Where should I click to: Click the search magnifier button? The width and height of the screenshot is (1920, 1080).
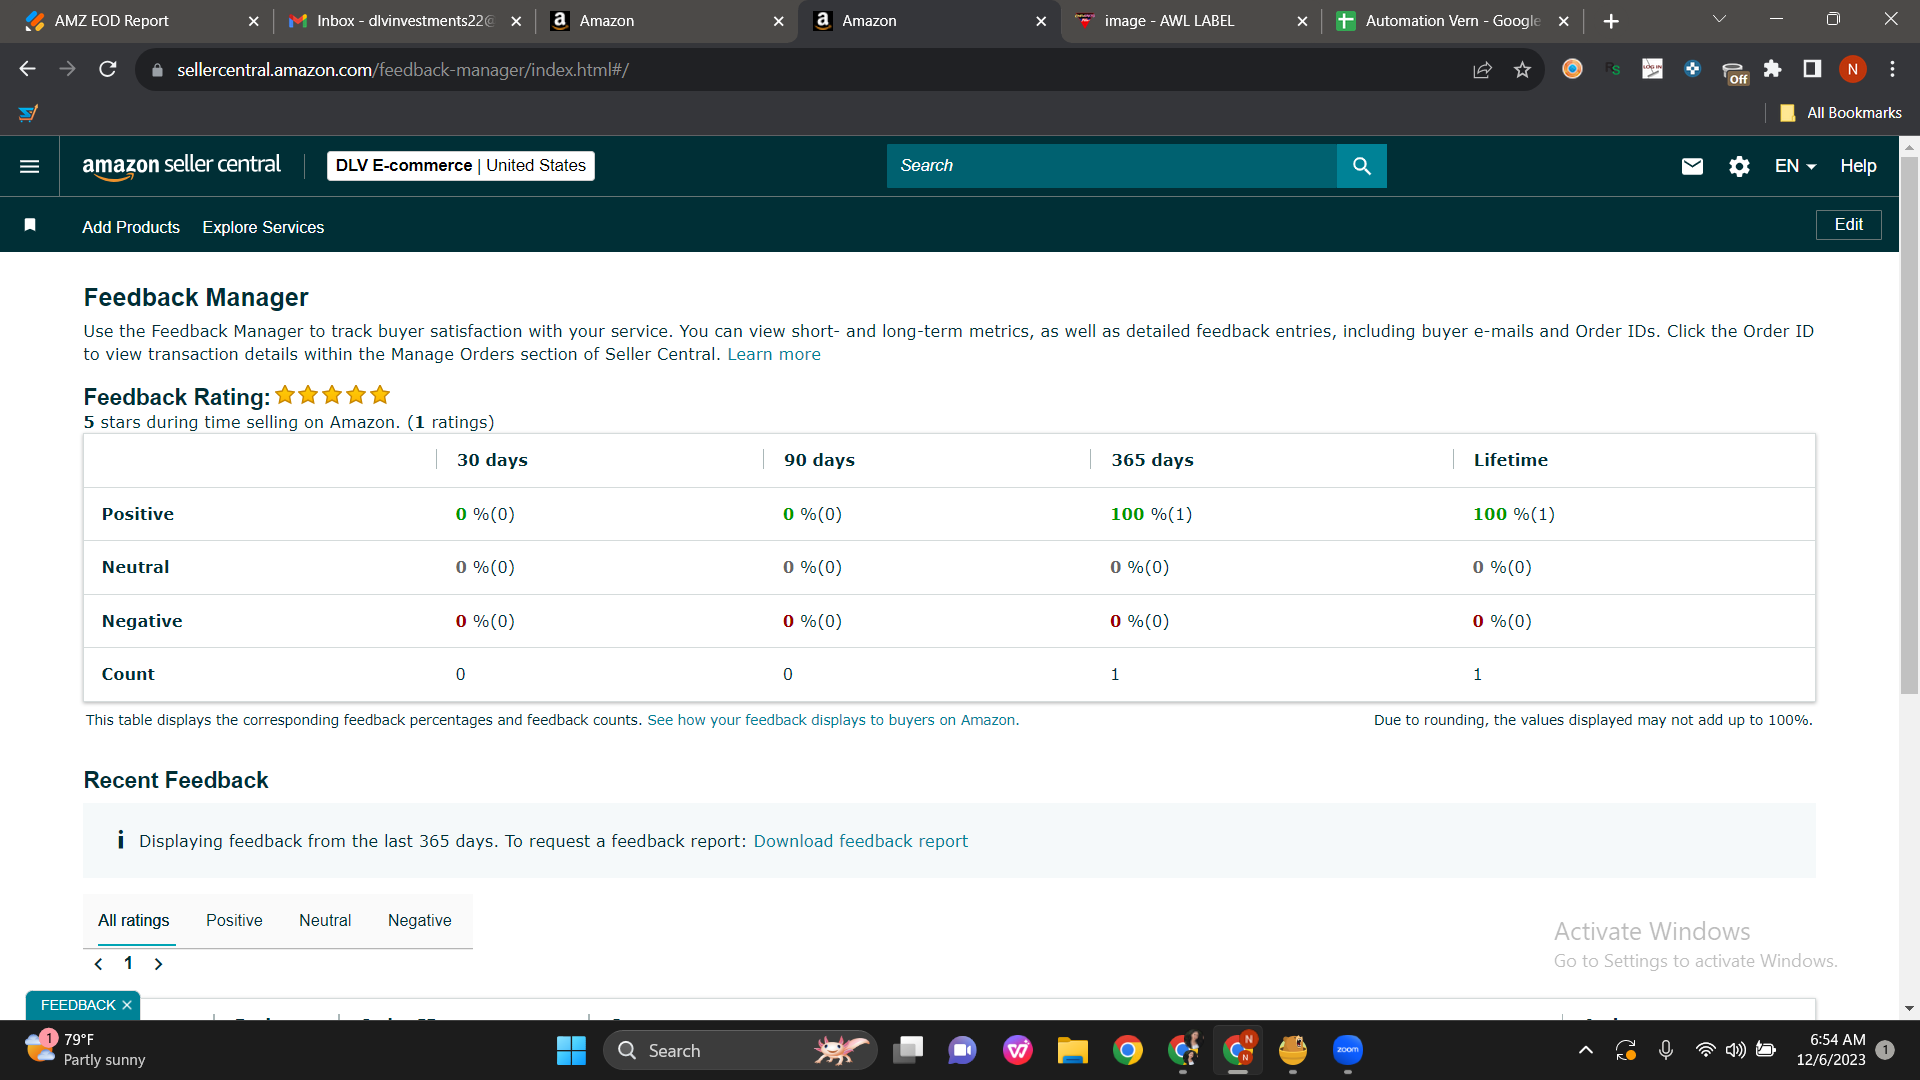click(x=1361, y=166)
